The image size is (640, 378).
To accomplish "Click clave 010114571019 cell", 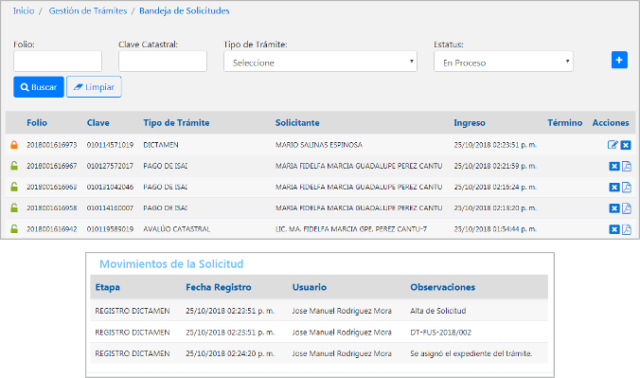I will [x=110, y=145].
